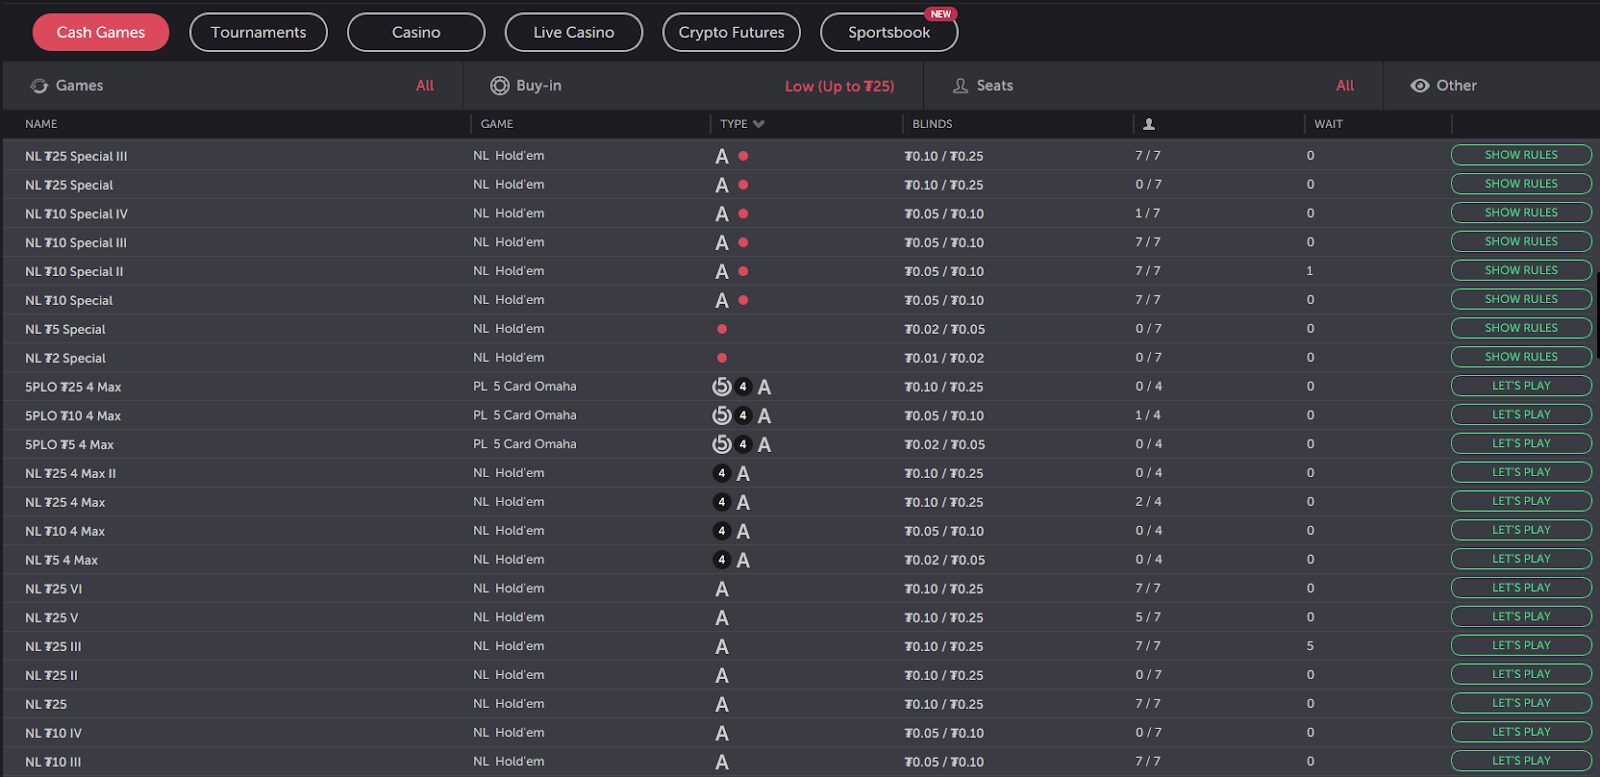Click Let's Play for NL ₮25 4 Max II
The height and width of the screenshot is (777, 1600).
coord(1521,472)
